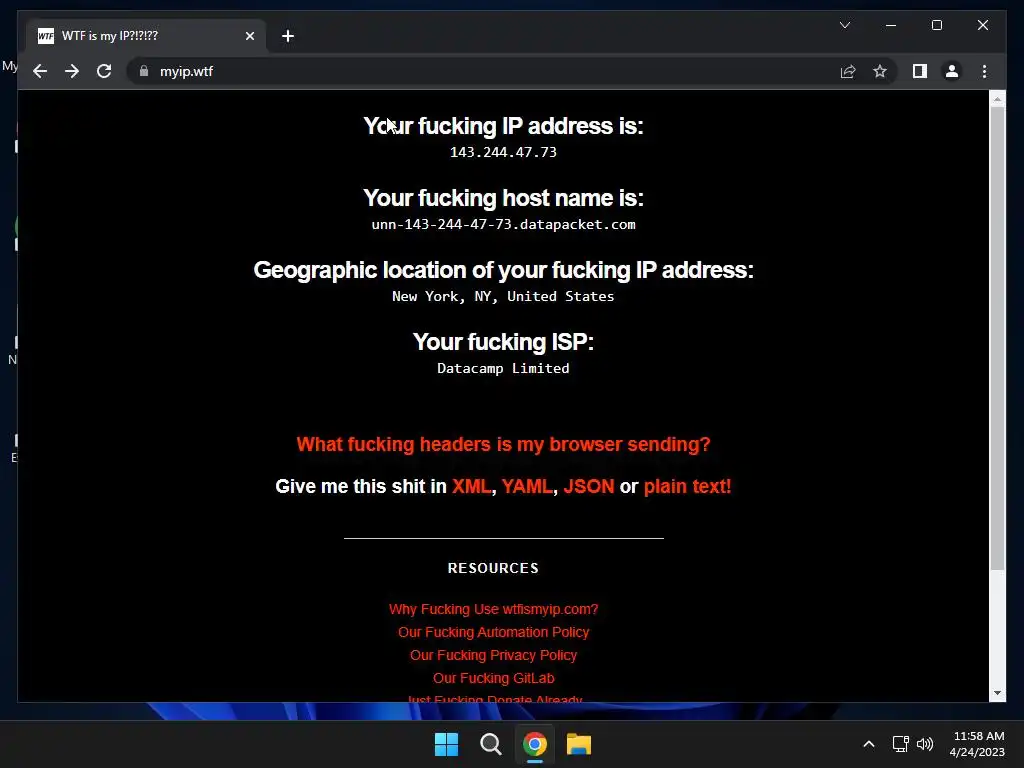
Task: Show hidden tray icons chevron
Action: 869,744
